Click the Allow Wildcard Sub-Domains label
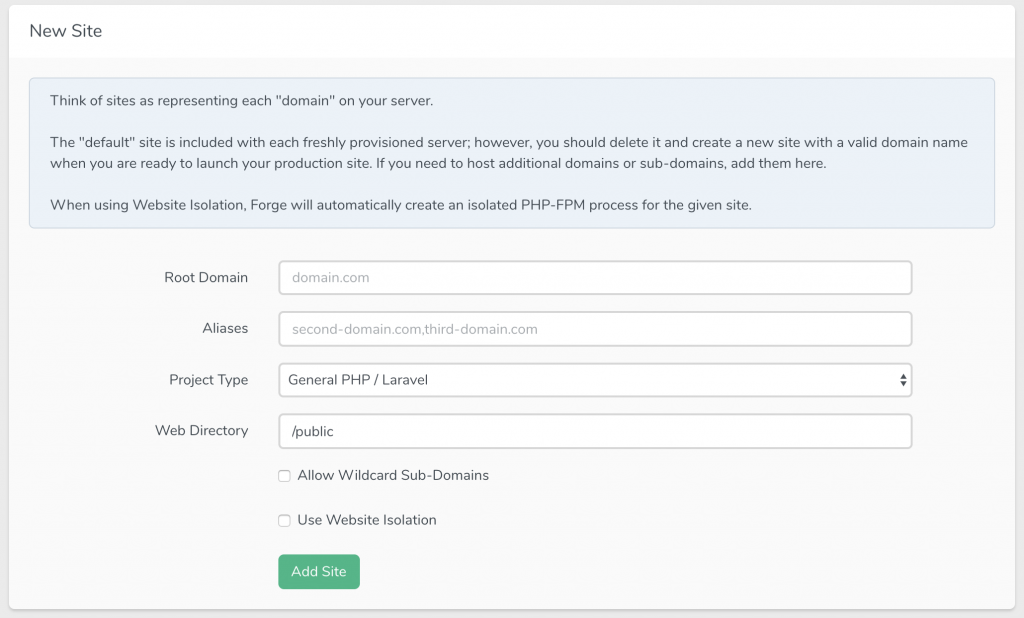 click(393, 476)
